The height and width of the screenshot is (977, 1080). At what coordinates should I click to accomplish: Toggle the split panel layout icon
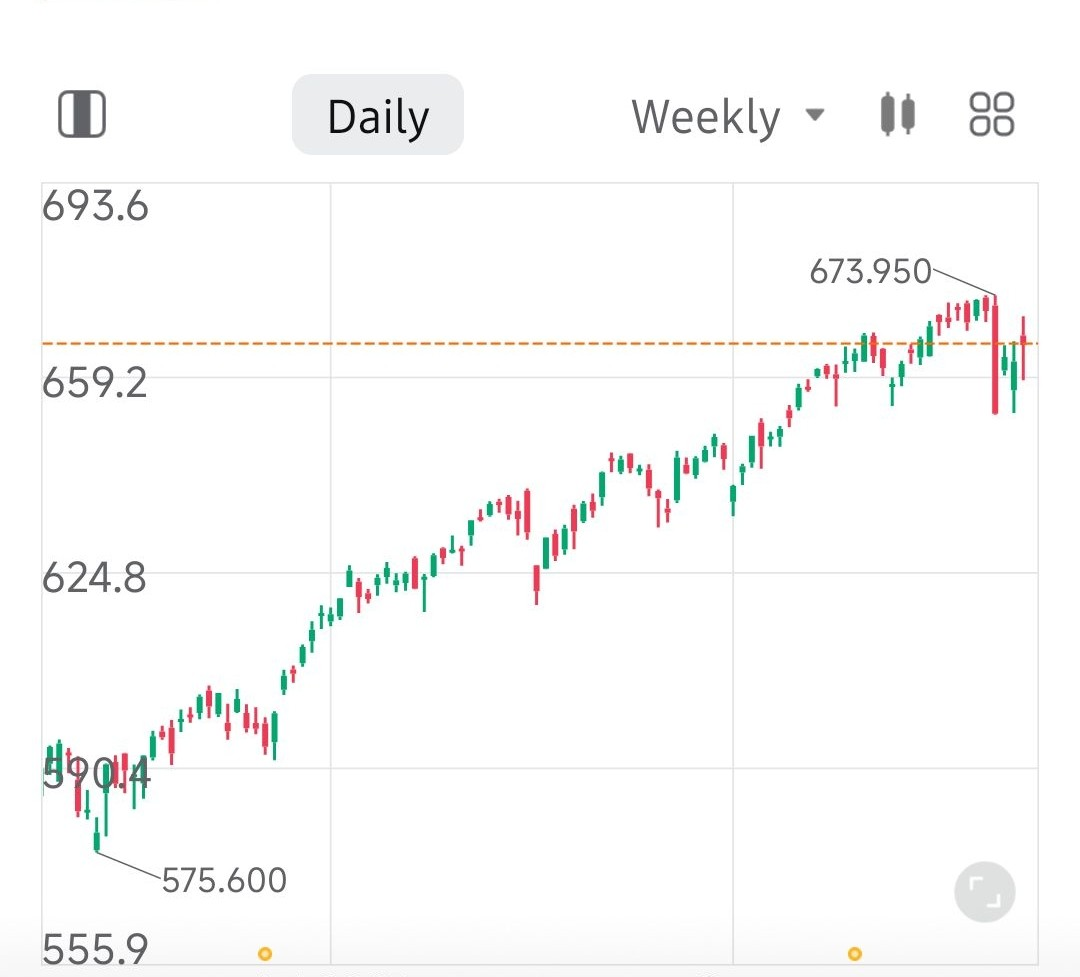pos(82,114)
